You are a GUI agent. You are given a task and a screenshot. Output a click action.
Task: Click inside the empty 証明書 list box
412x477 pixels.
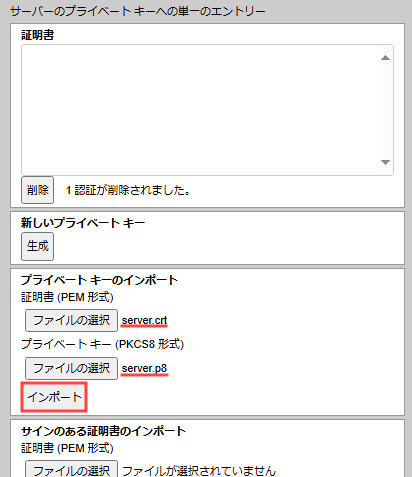pyautogui.click(x=200, y=110)
